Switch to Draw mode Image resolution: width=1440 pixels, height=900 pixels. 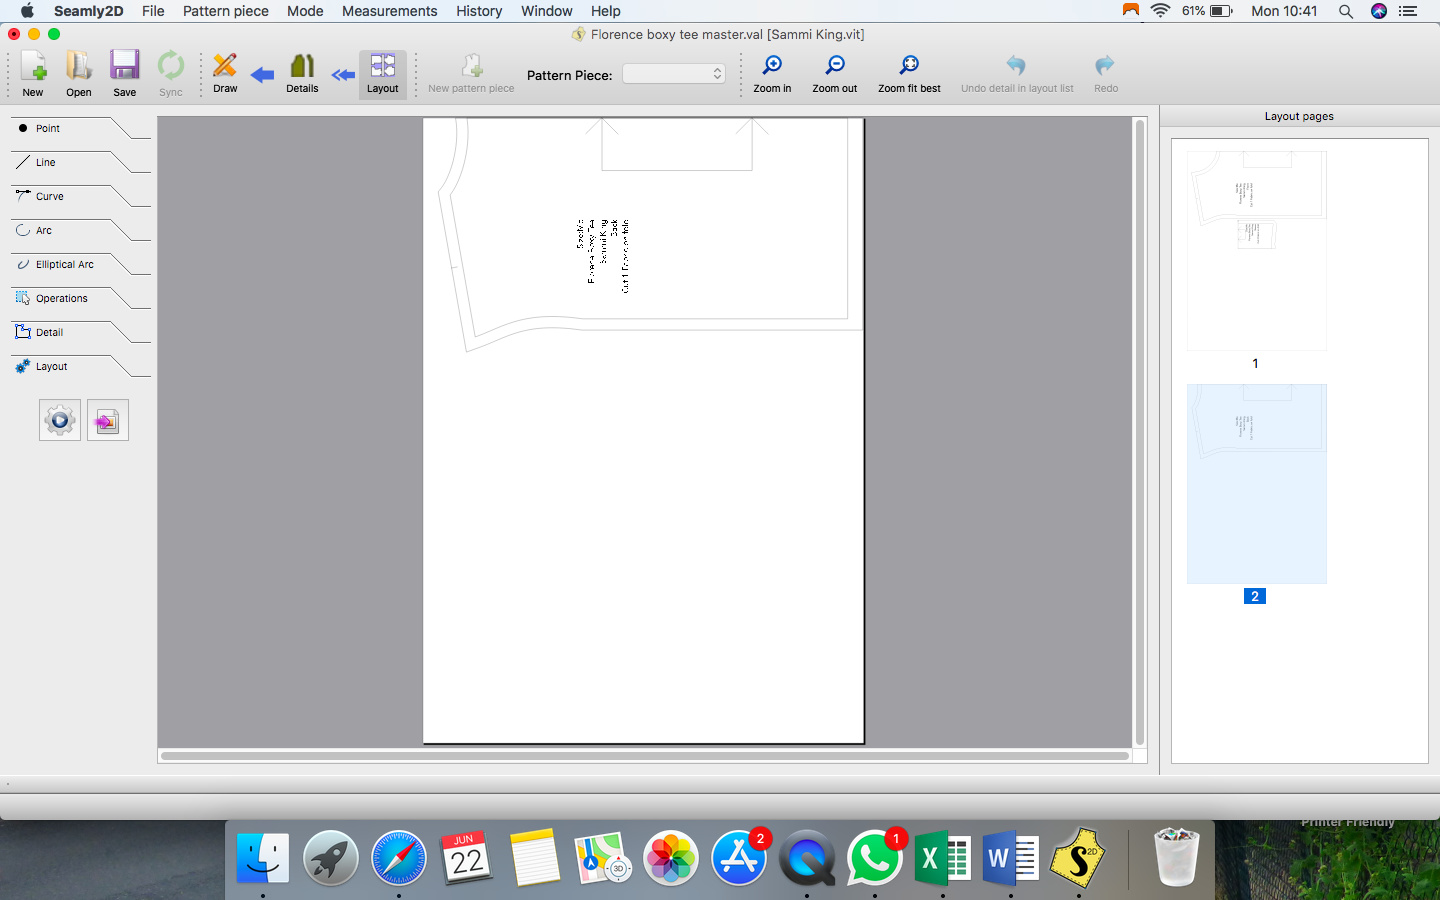tap(225, 67)
